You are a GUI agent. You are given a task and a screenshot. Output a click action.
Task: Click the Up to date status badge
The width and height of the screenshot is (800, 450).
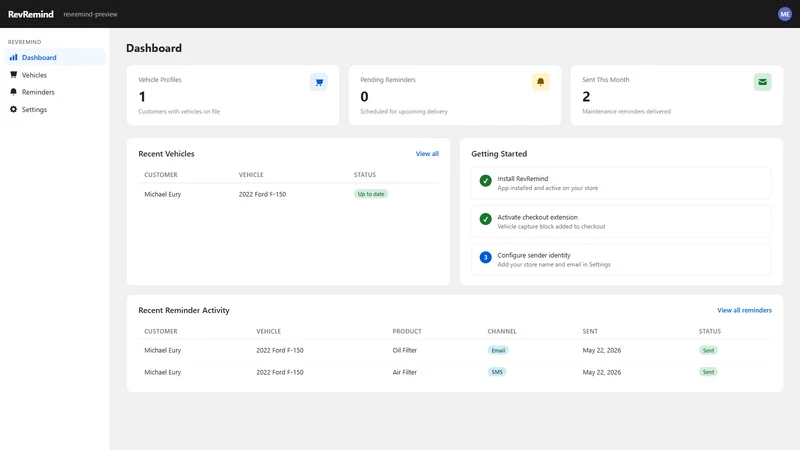(x=371, y=194)
